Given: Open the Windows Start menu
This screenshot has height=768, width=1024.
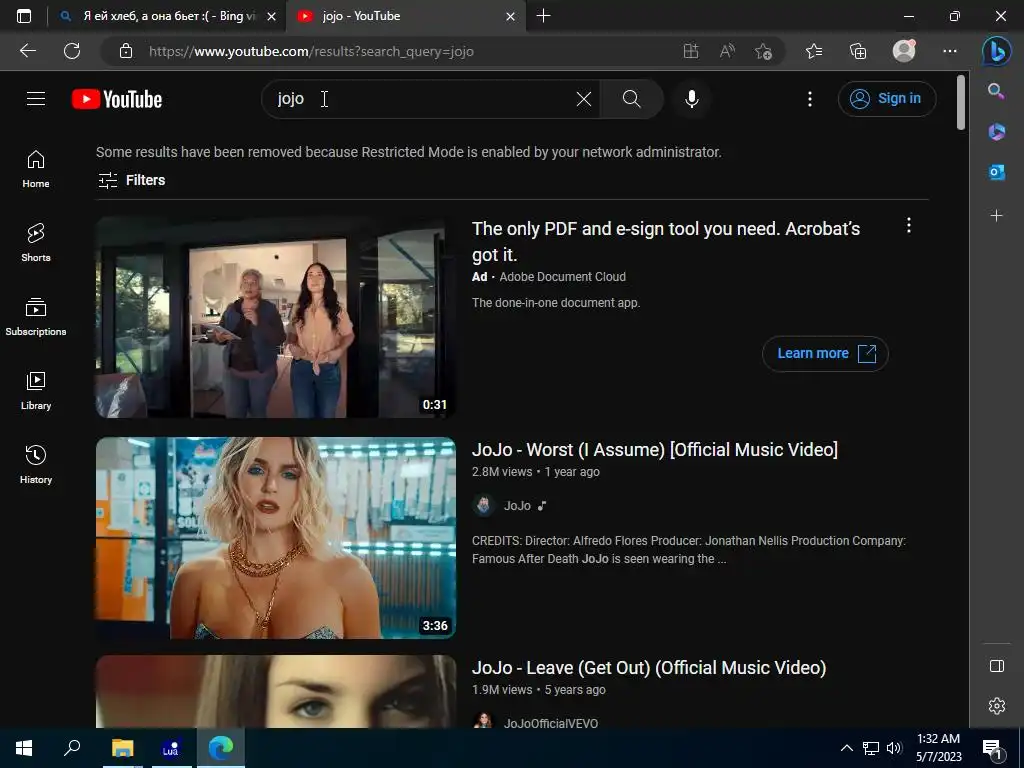Looking at the screenshot, I should [24, 748].
